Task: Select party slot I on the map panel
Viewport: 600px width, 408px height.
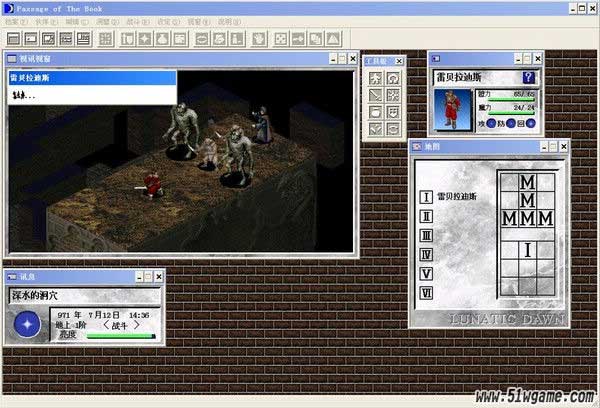Action: click(426, 197)
